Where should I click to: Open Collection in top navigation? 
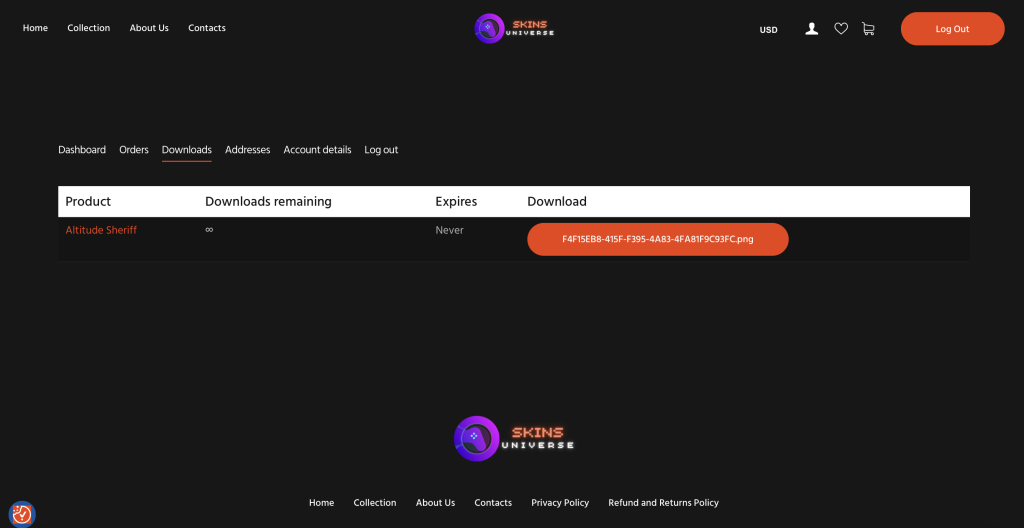click(89, 28)
